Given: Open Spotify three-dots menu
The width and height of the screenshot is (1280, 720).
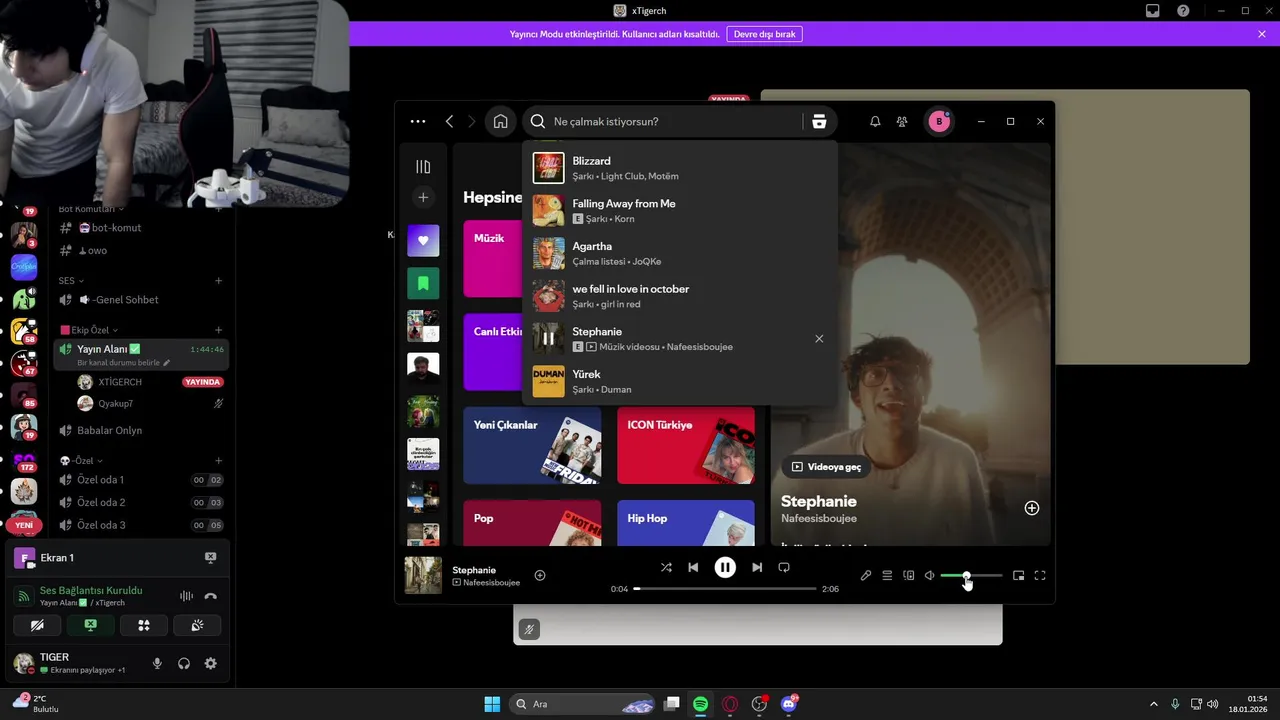Looking at the screenshot, I should [x=418, y=121].
